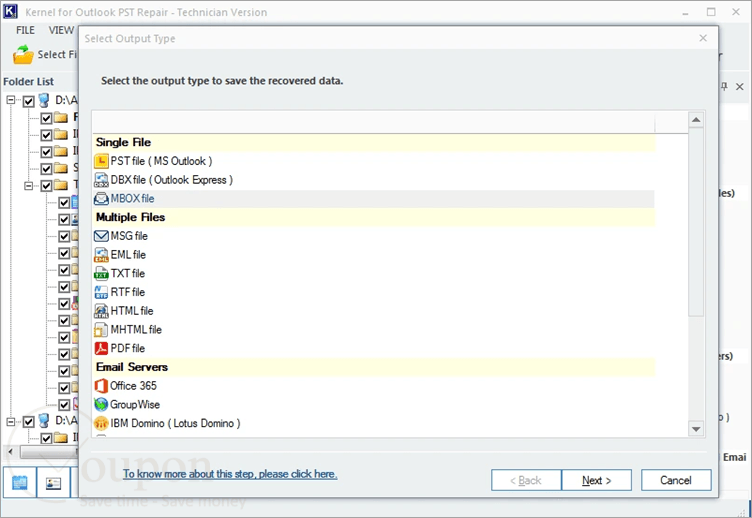The width and height of the screenshot is (752, 518).
Task: Click the Office 365 logo icon
Action: tap(101, 386)
